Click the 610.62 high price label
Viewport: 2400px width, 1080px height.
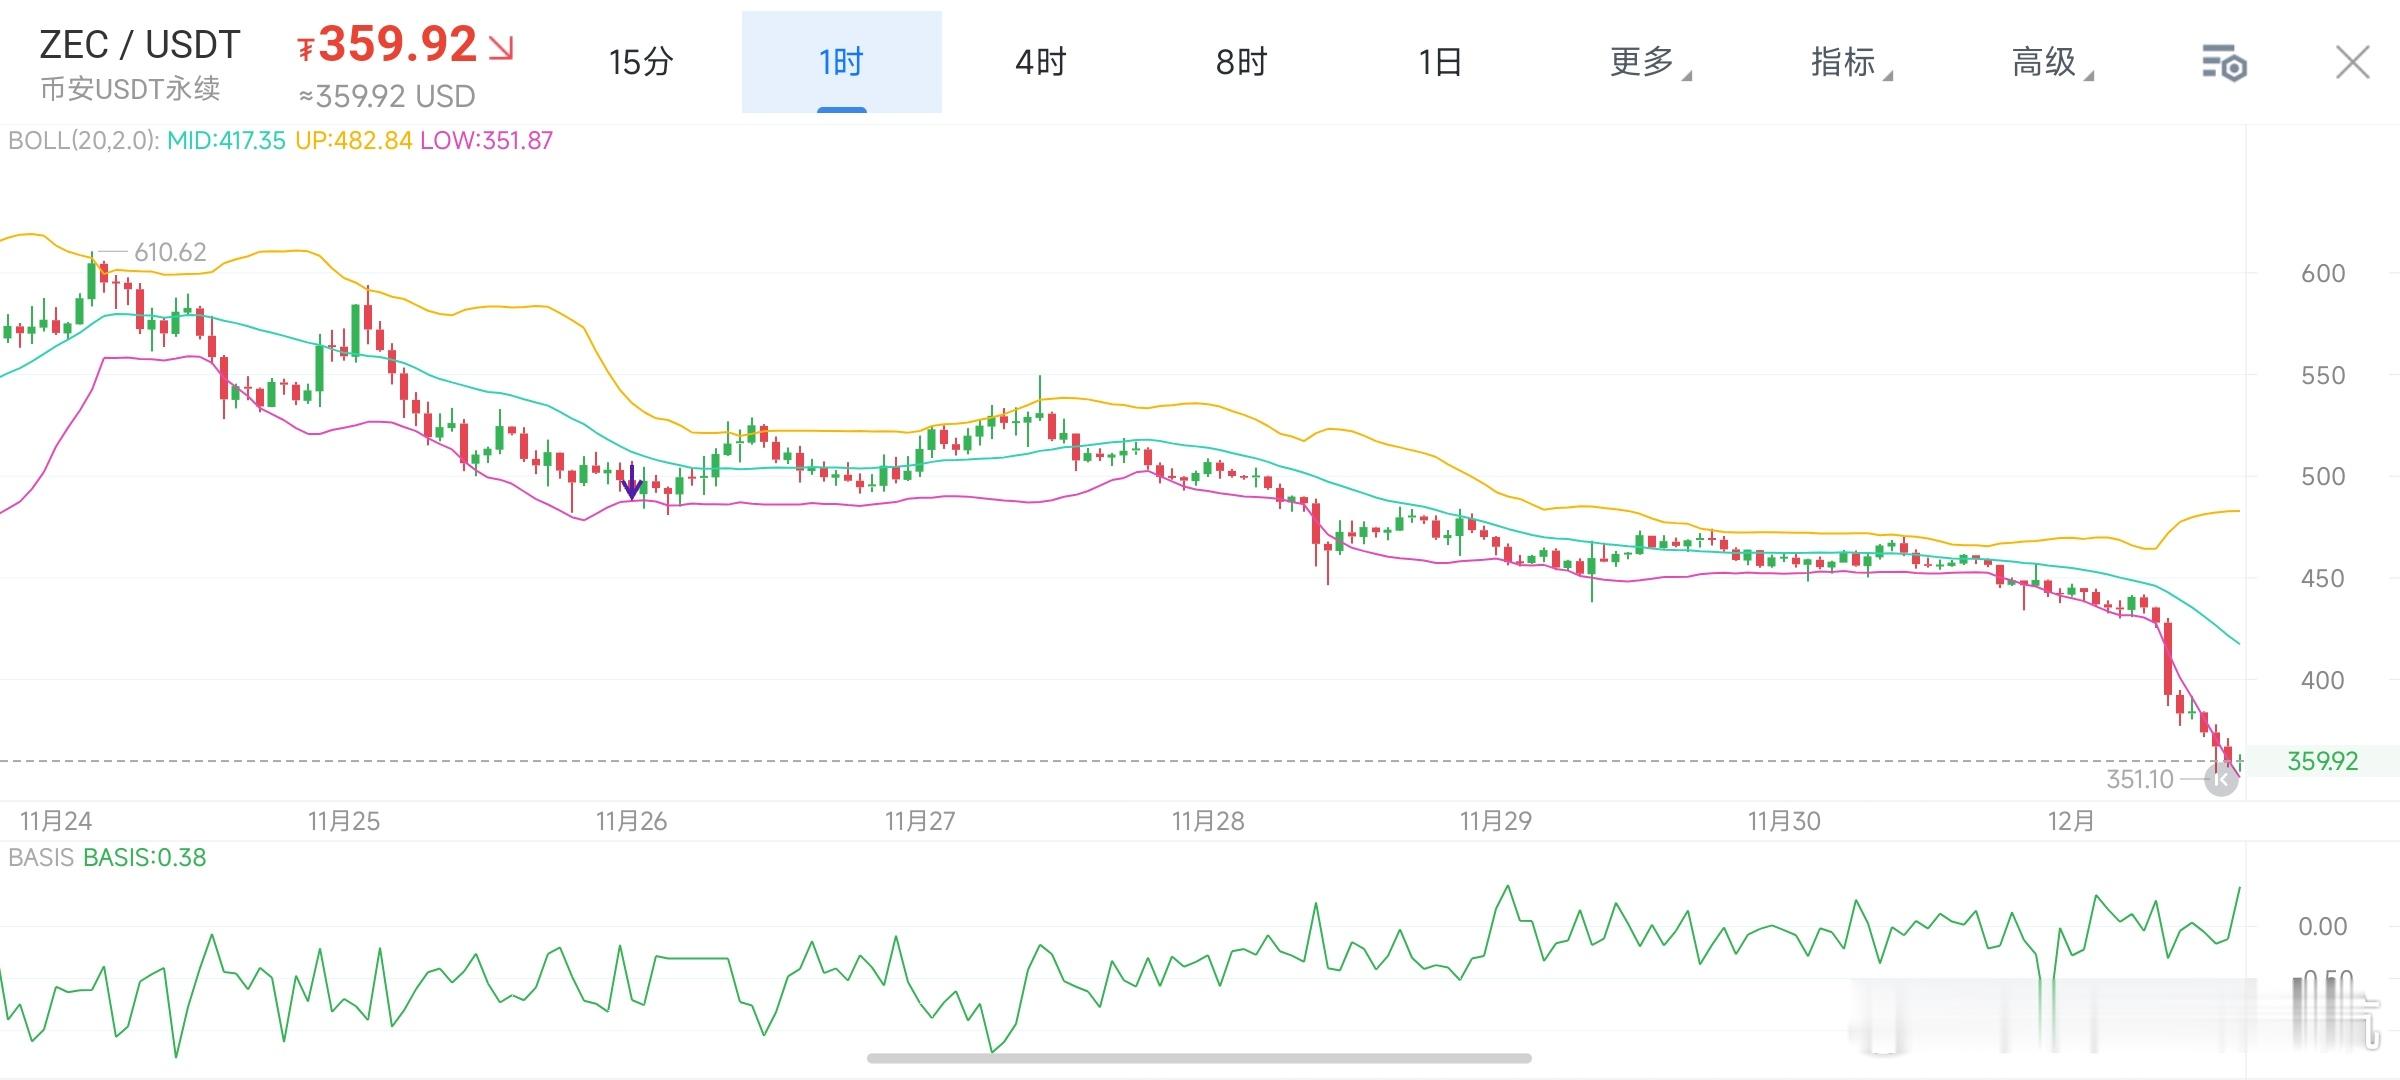click(170, 252)
